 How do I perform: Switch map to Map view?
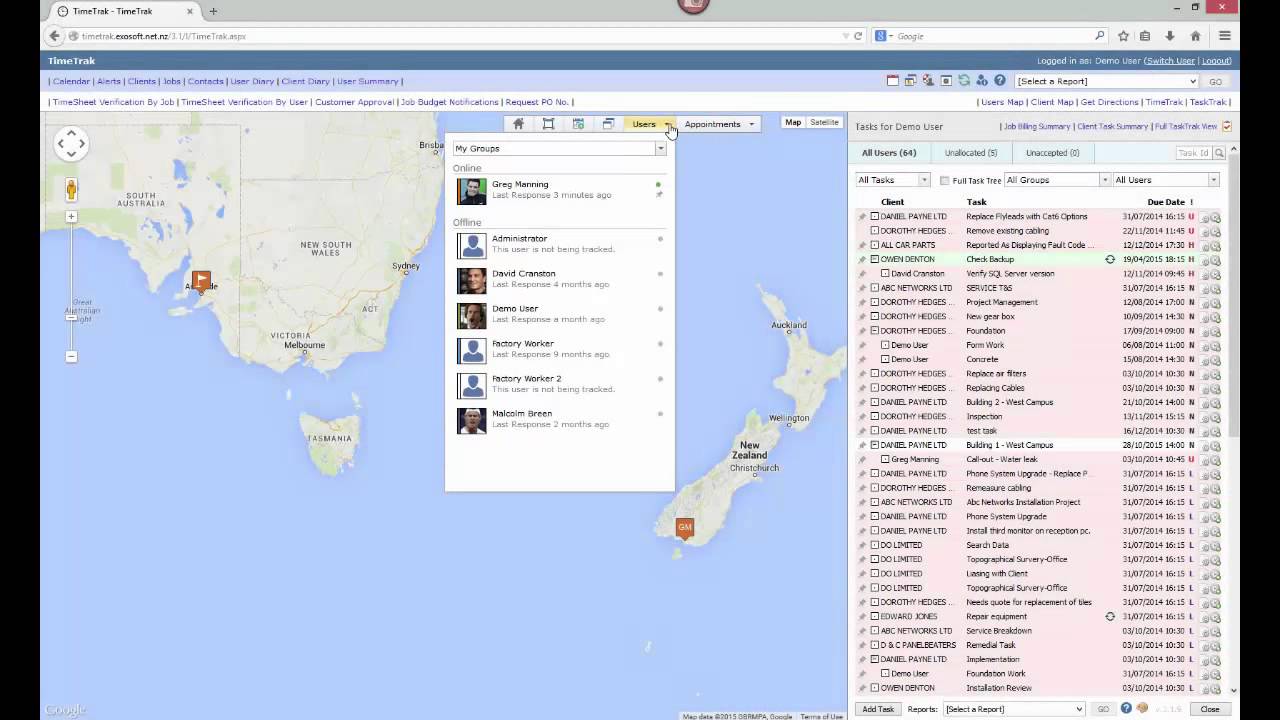[793, 123]
